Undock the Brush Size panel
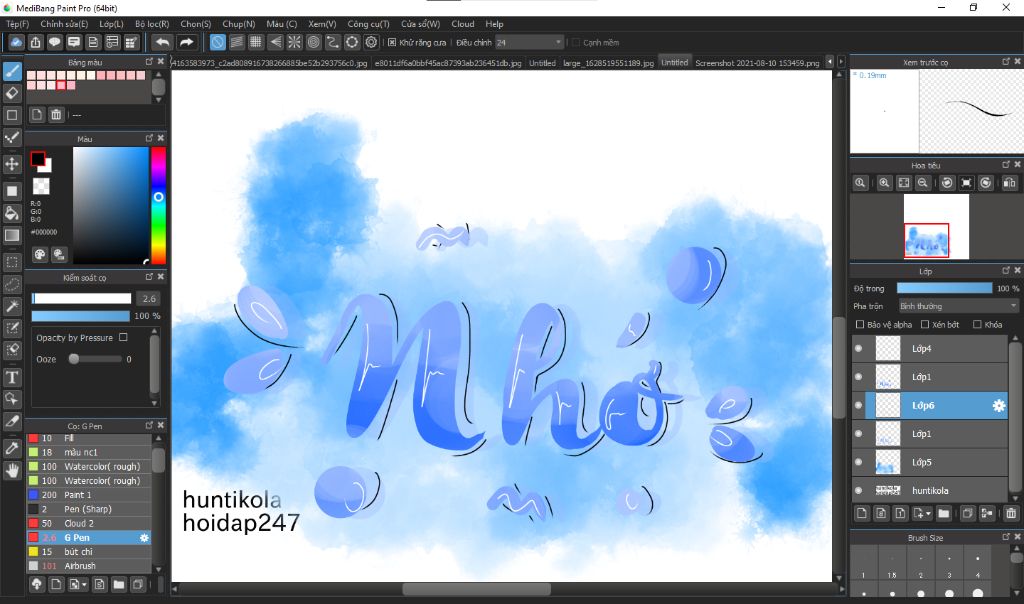The height and width of the screenshot is (604, 1024). pos(1006,537)
